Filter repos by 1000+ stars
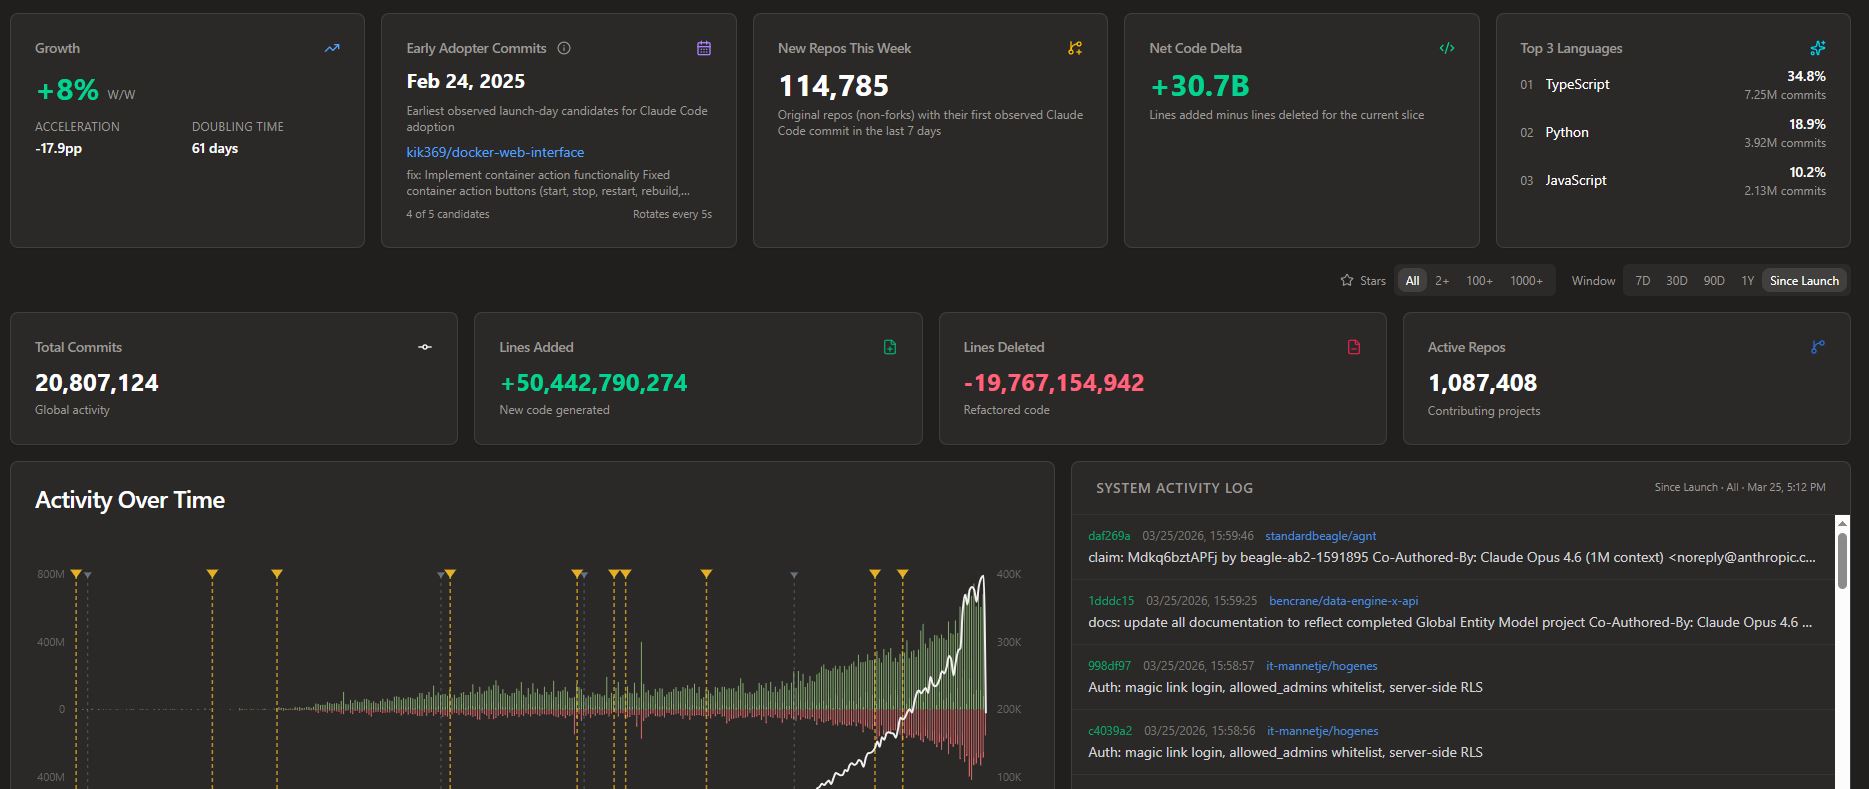Viewport: 1869px width, 789px height. coord(1526,281)
